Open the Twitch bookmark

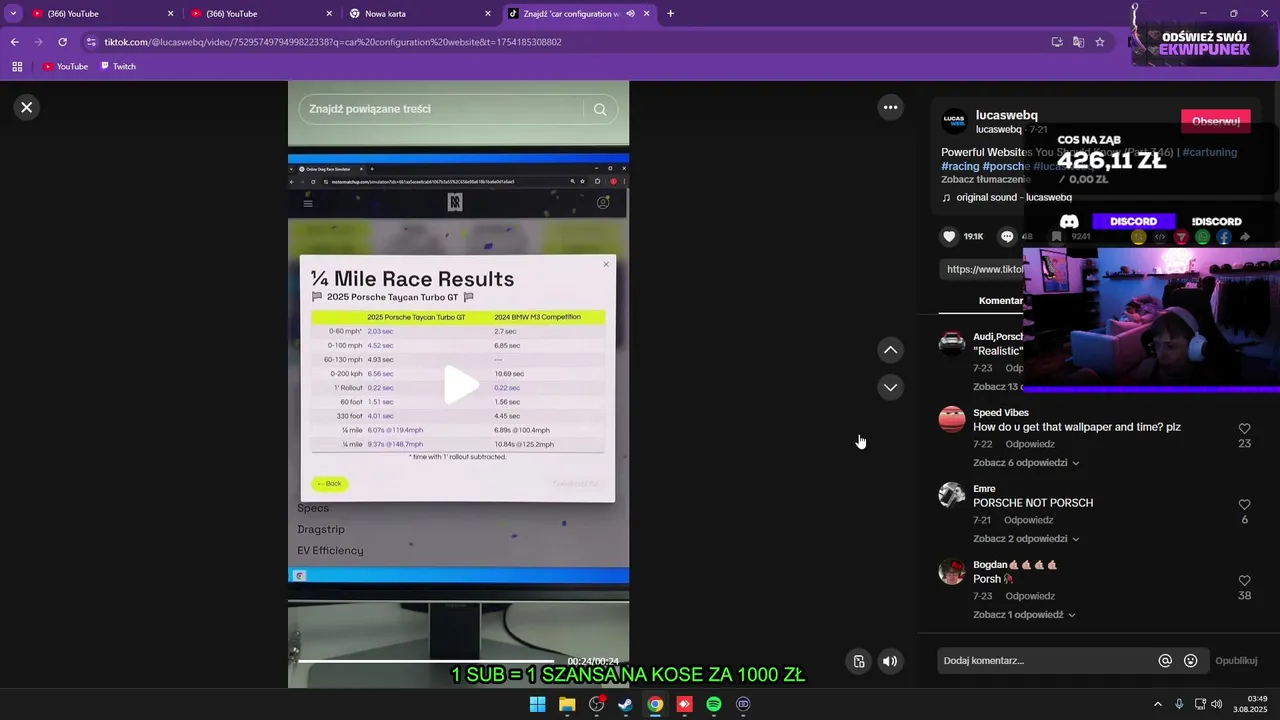[x=117, y=67]
